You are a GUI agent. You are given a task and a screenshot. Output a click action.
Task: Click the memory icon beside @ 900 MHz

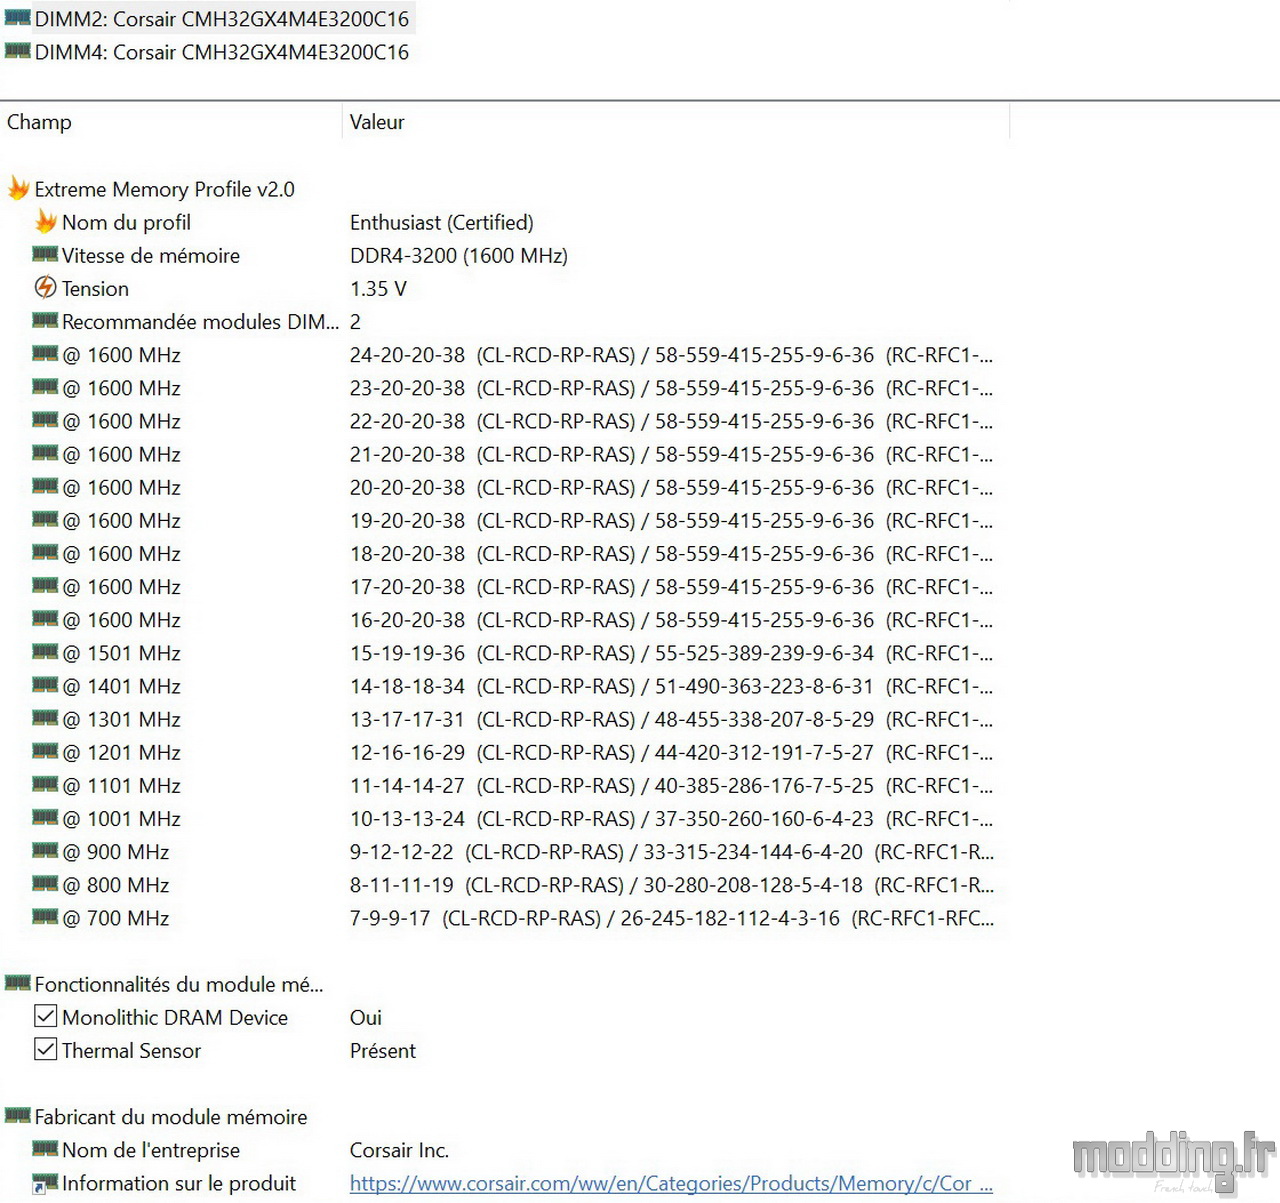pos(45,850)
